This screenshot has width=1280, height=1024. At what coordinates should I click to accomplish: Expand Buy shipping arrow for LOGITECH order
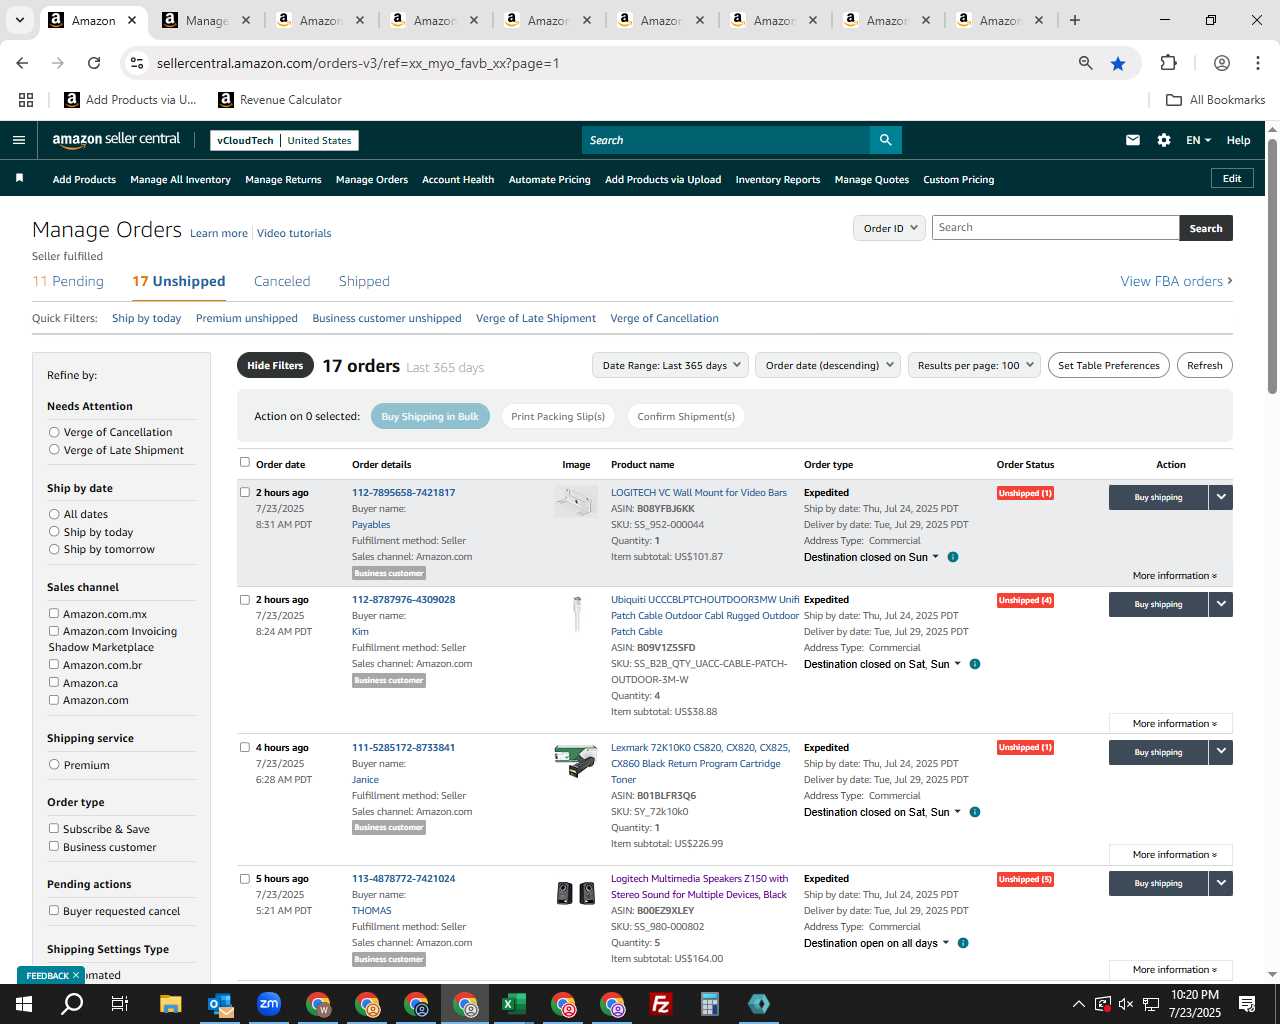pos(1221,497)
